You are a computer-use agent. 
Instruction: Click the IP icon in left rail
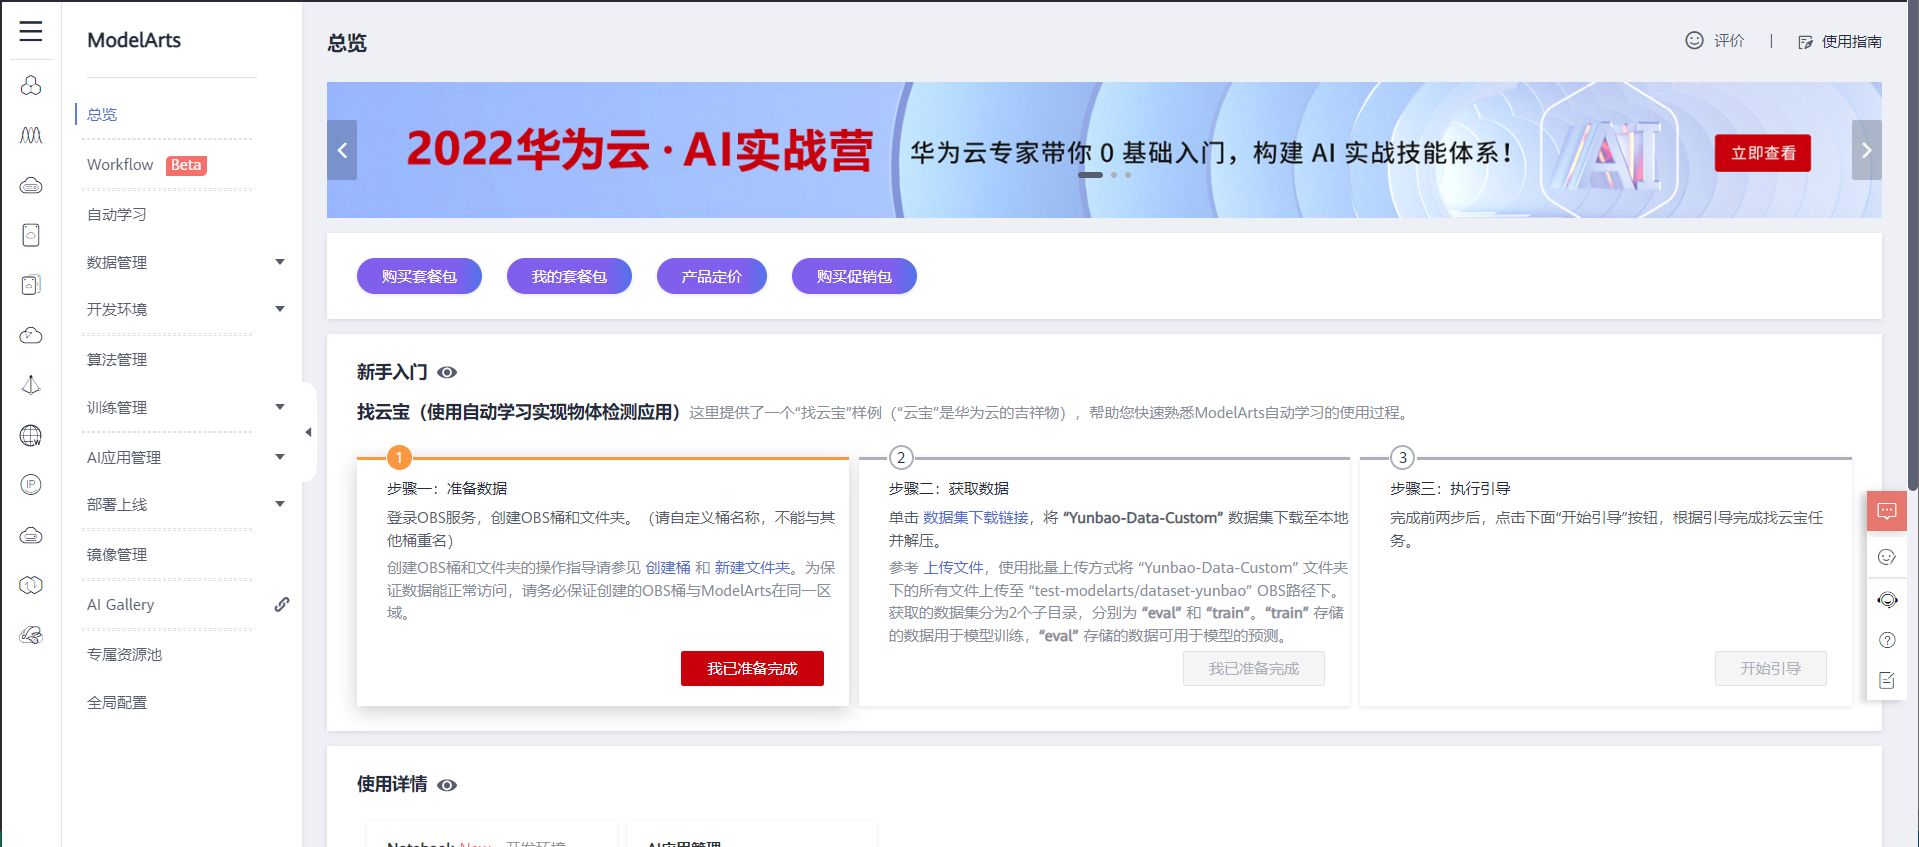[31, 485]
